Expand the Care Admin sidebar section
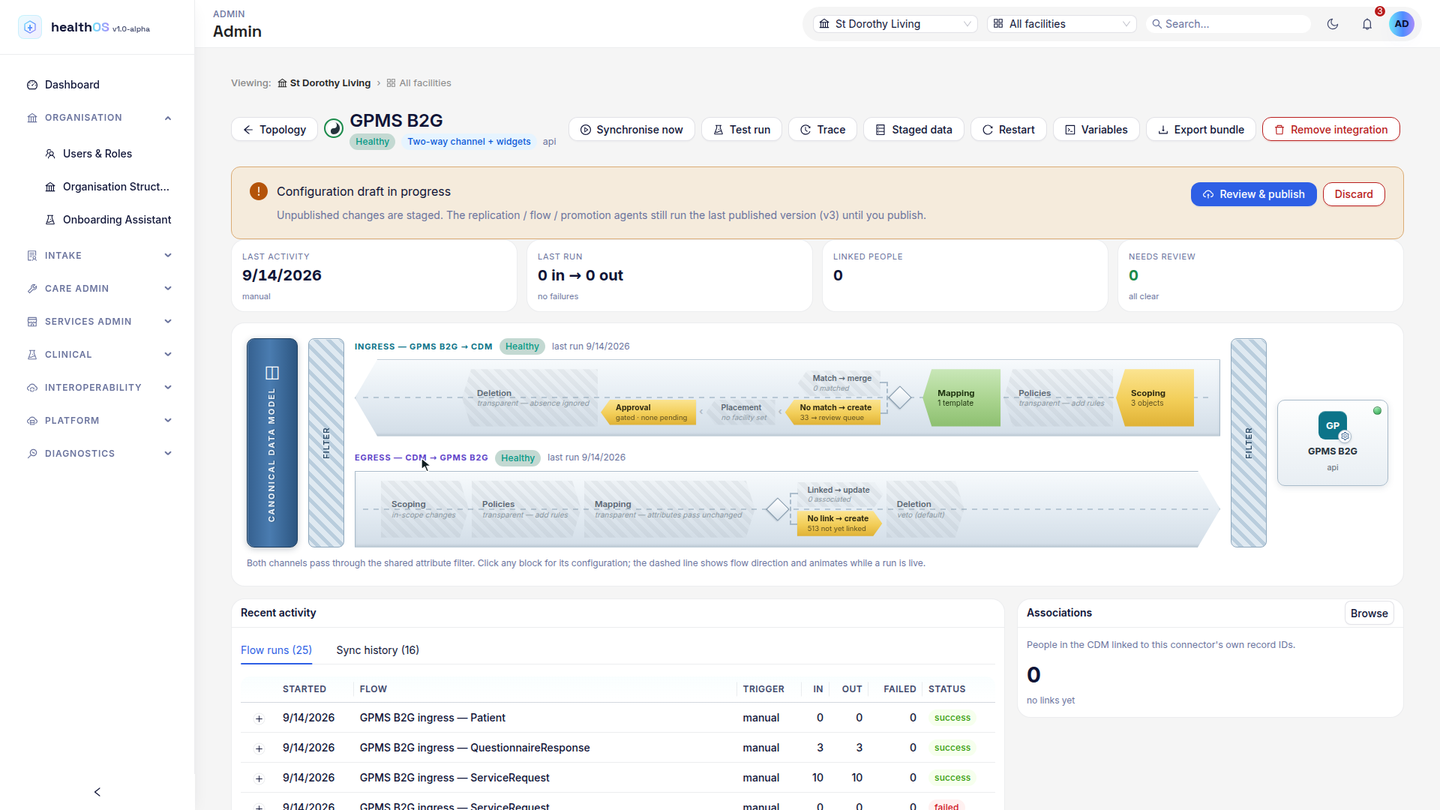Viewport: 1440px width, 810px height. click(x=97, y=289)
